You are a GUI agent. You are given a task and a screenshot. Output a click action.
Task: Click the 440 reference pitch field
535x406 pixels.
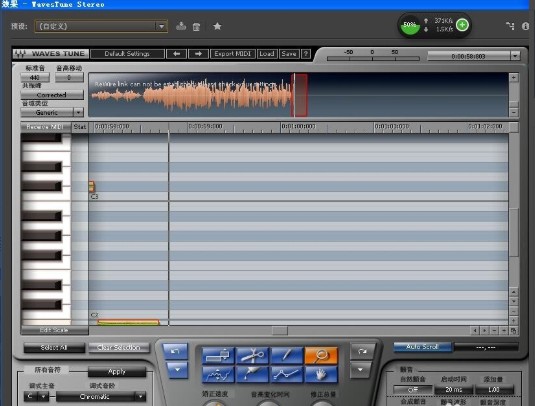(x=35, y=77)
